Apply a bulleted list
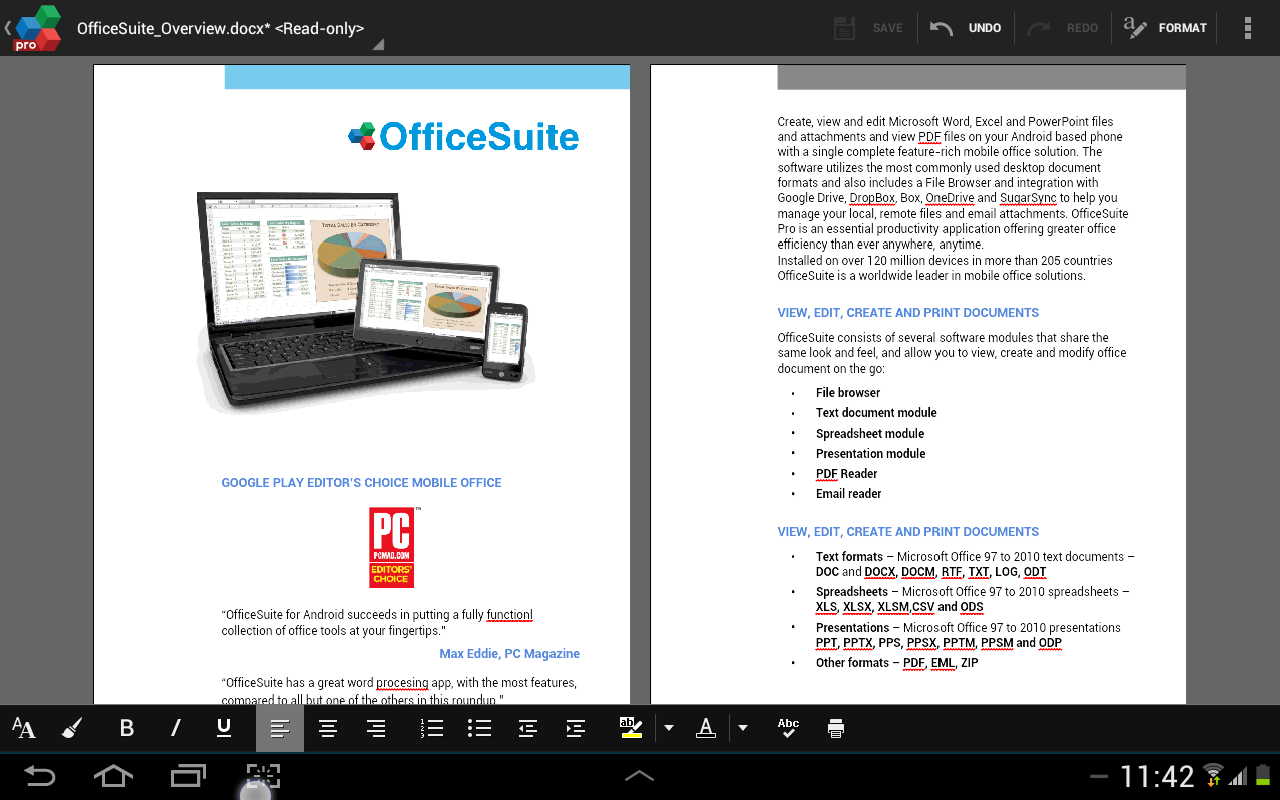The width and height of the screenshot is (1280, 800). click(x=479, y=728)
